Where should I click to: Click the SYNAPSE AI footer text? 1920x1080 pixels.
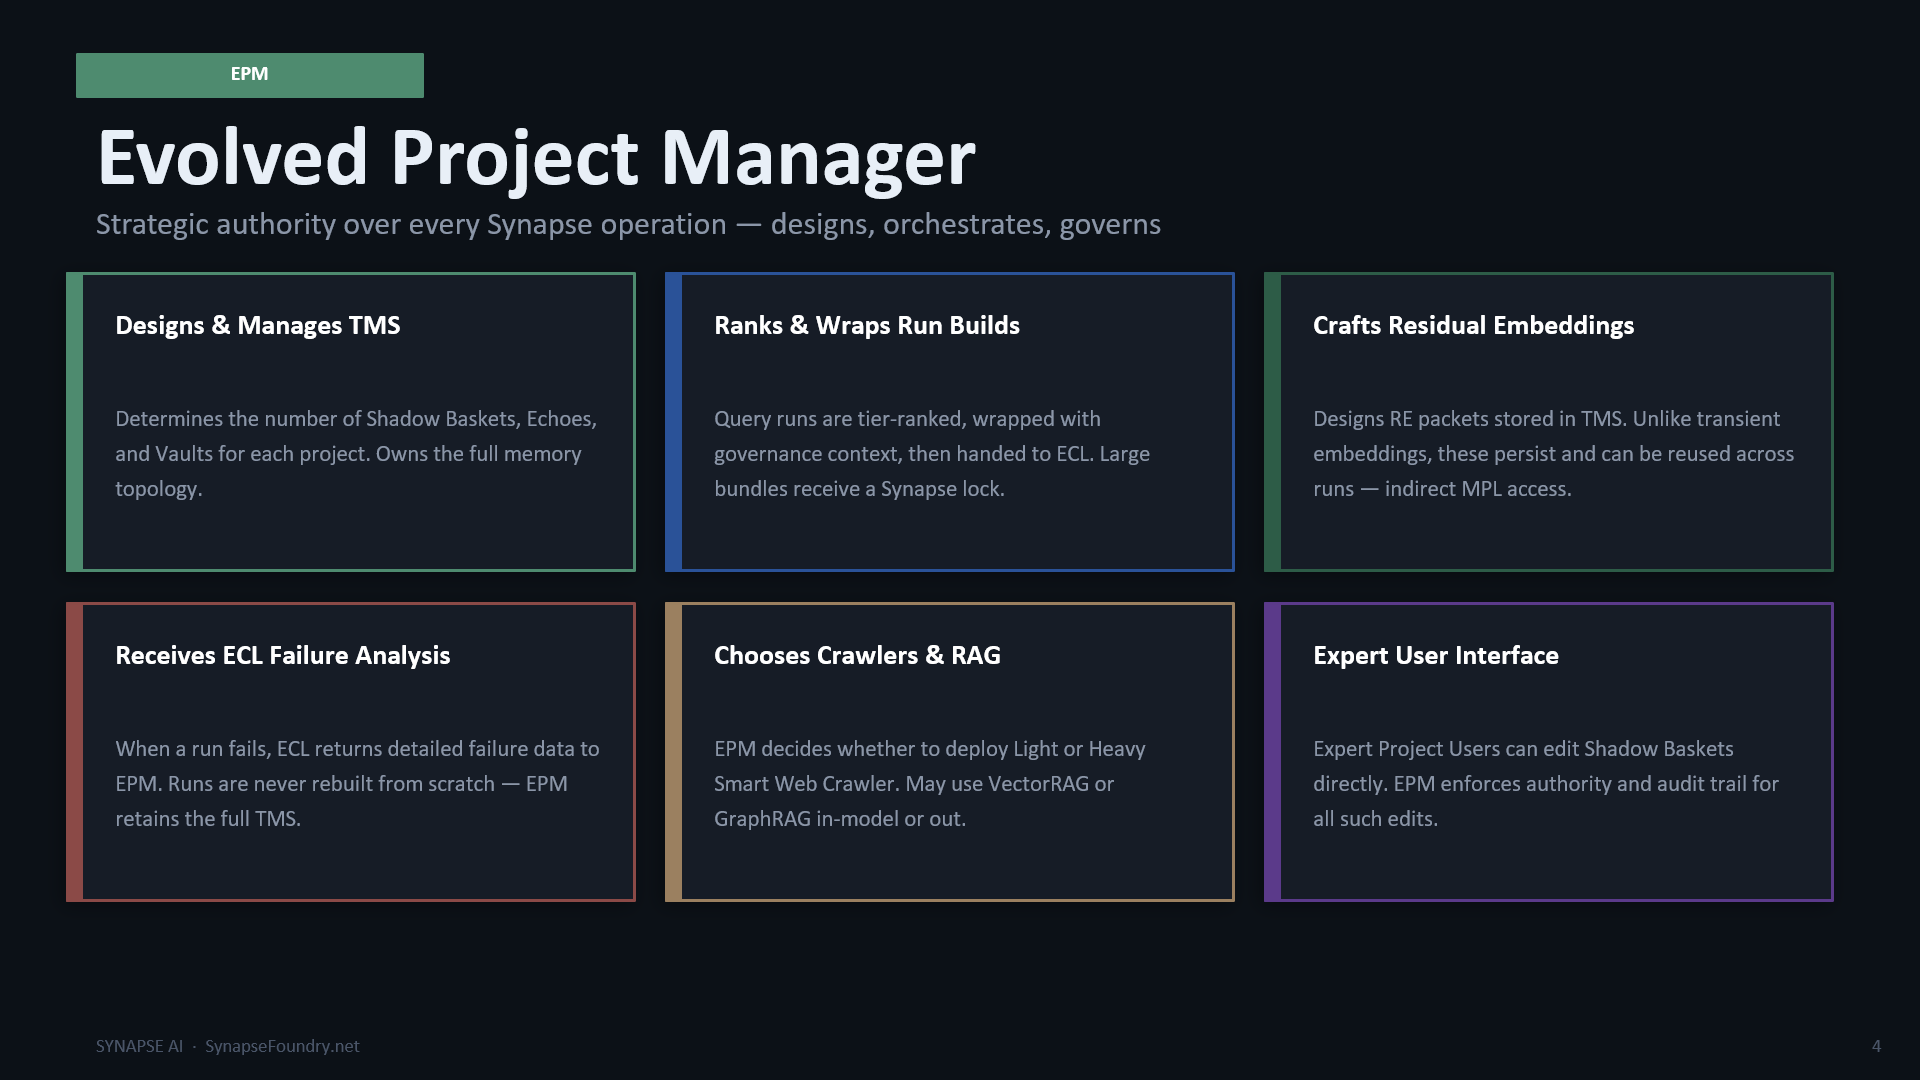139,1046
